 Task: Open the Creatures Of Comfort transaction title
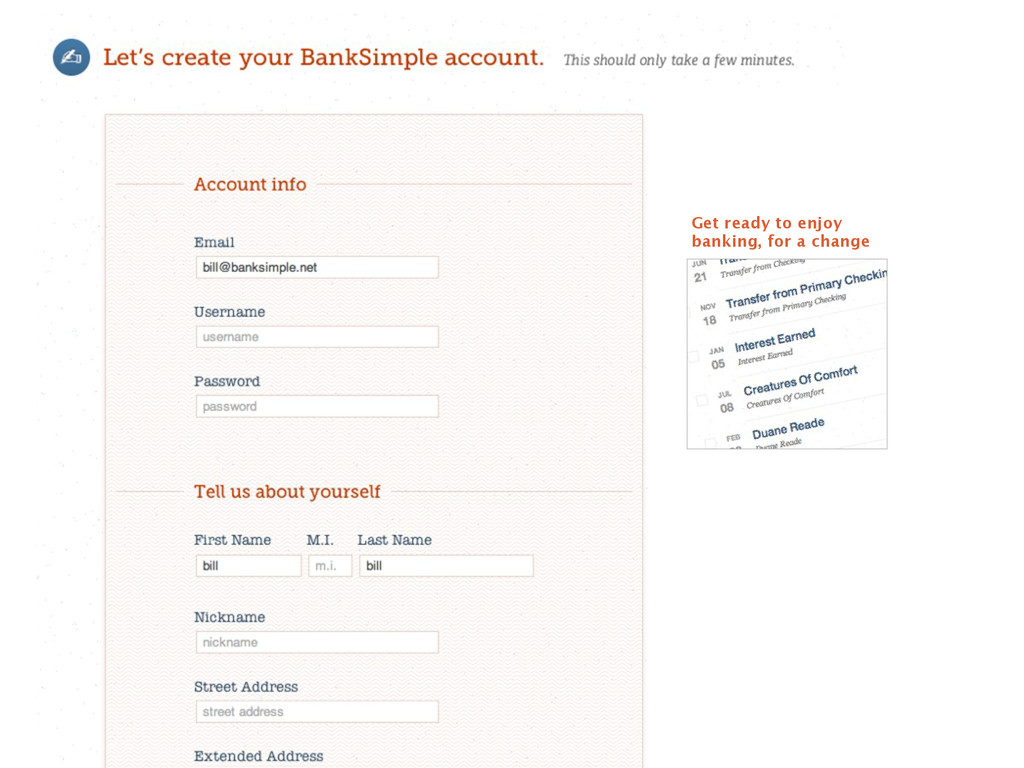[x=800, y=381]
